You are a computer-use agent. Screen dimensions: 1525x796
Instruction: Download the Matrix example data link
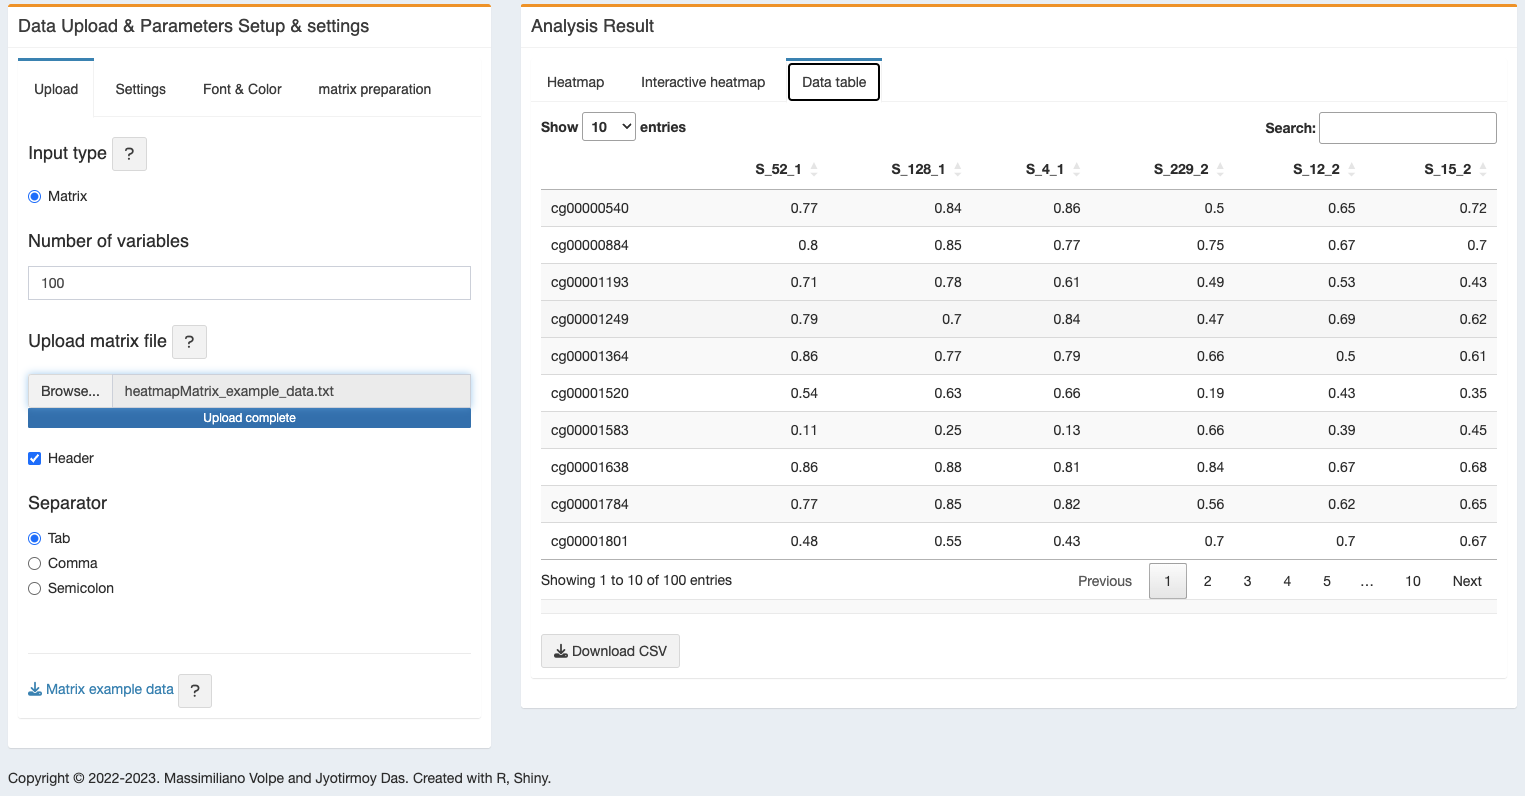coord(101,689)
